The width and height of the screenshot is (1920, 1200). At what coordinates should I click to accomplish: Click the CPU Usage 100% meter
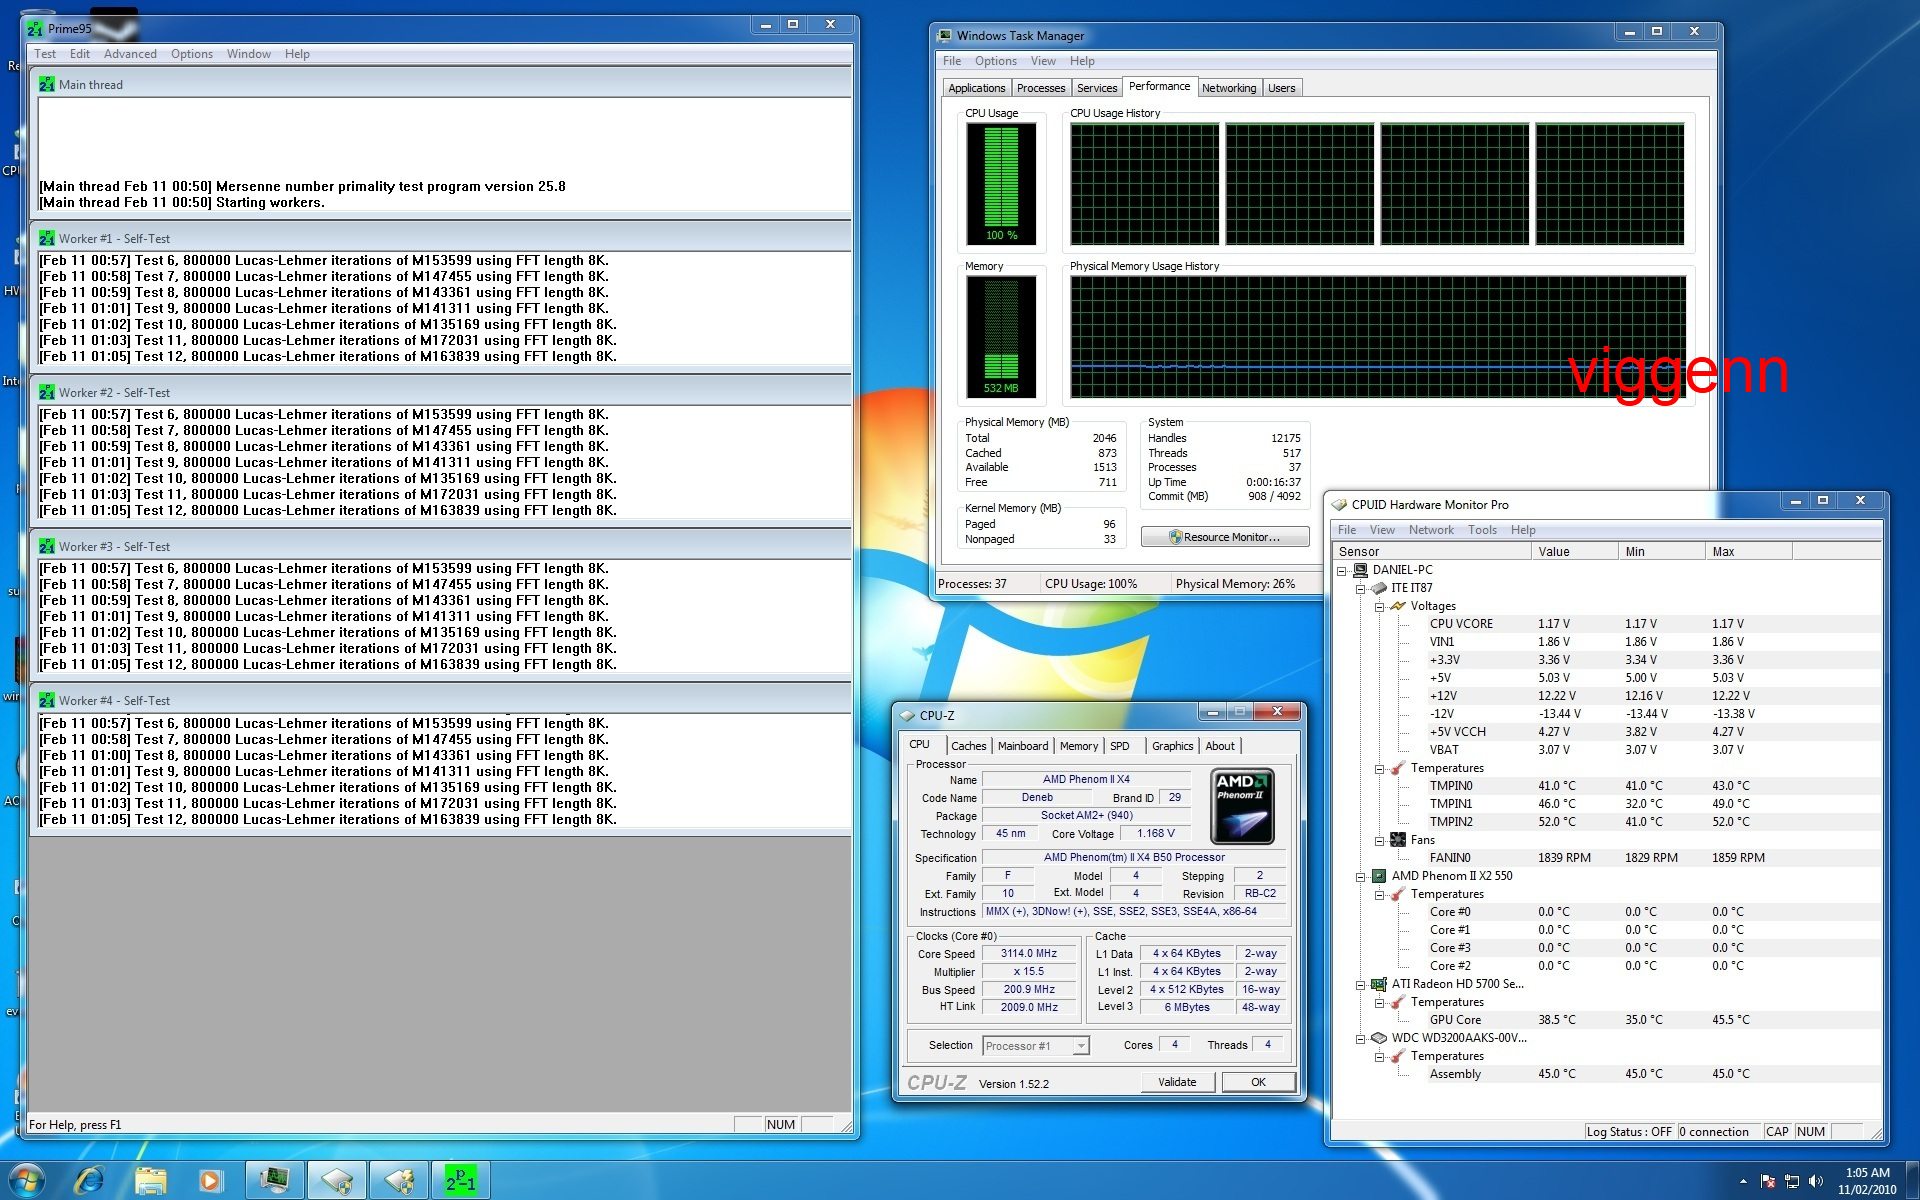1001,184
